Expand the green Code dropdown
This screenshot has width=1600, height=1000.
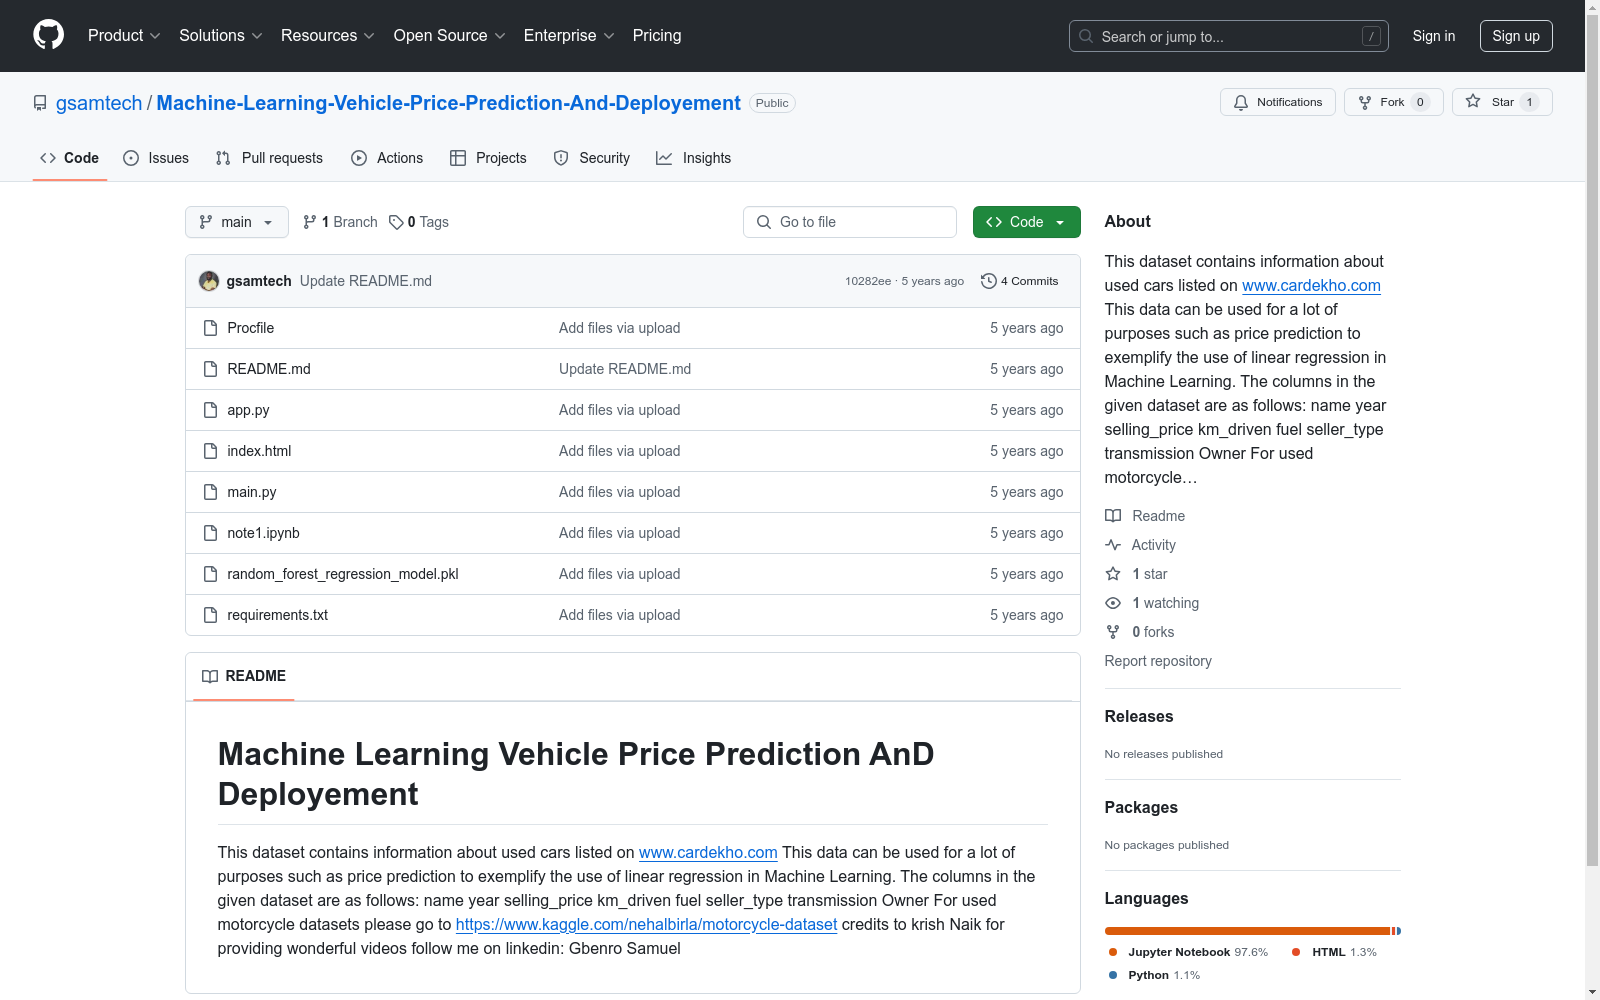1026,222
